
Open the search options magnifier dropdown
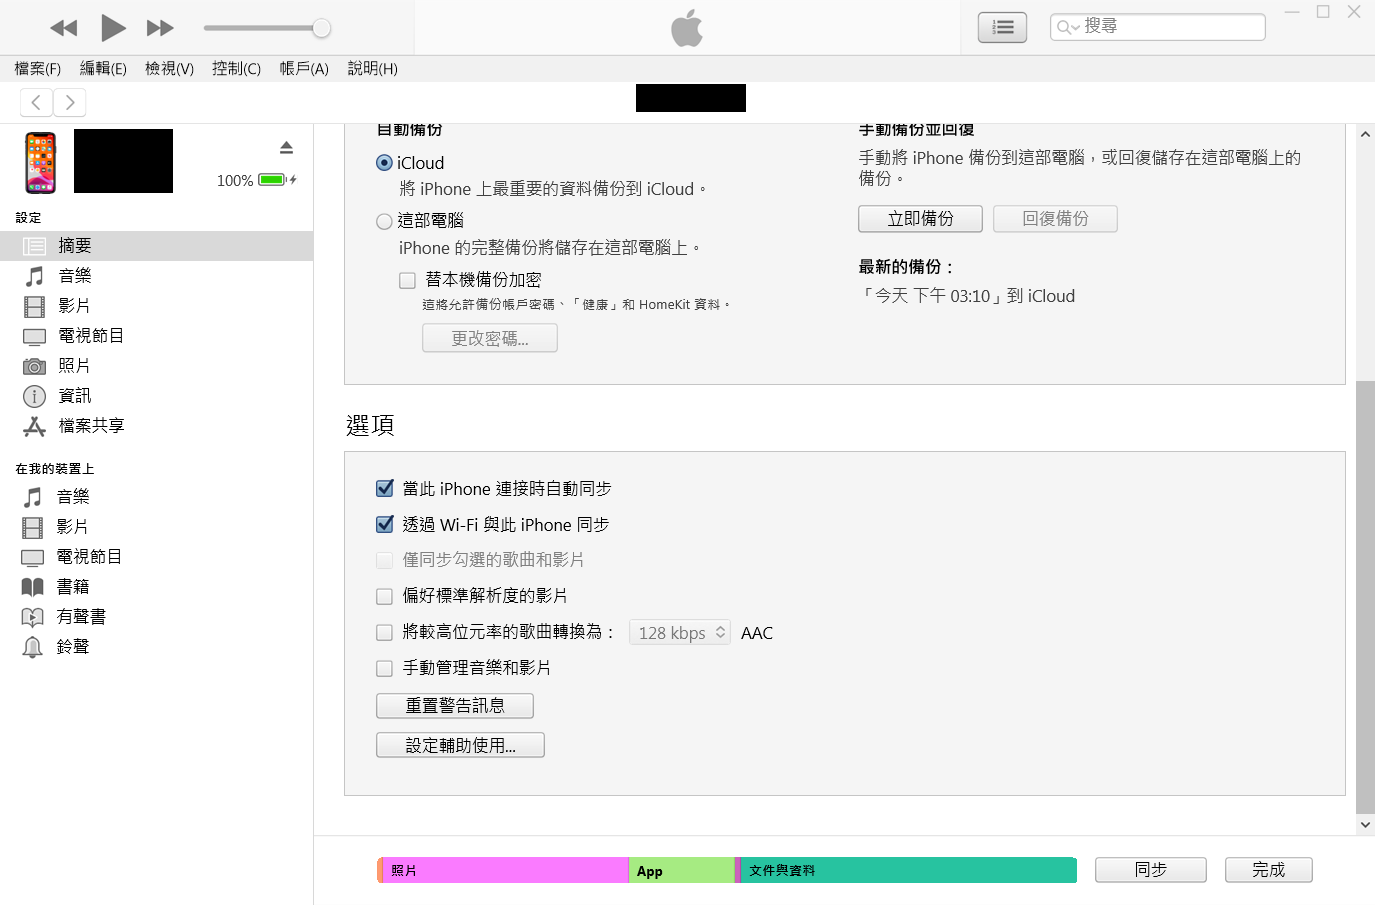1068,27
